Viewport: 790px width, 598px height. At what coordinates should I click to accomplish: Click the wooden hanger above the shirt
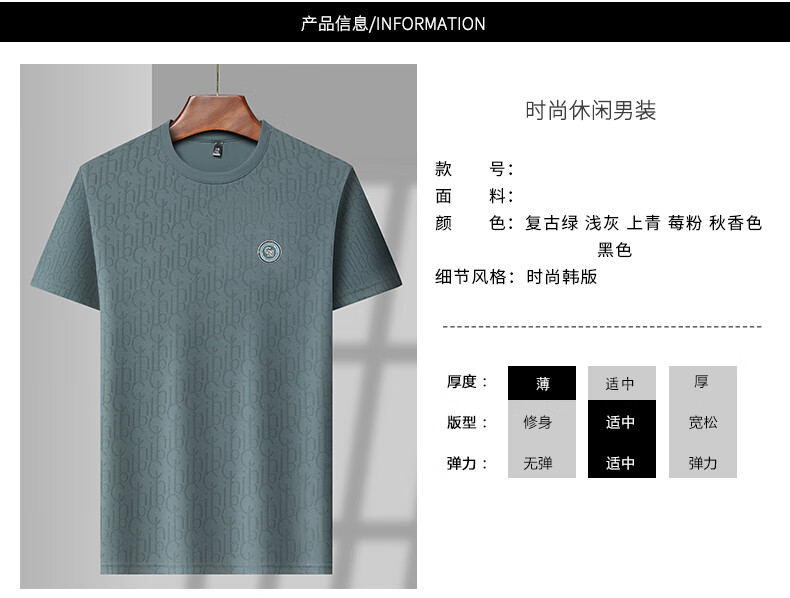tap(217, 115)
